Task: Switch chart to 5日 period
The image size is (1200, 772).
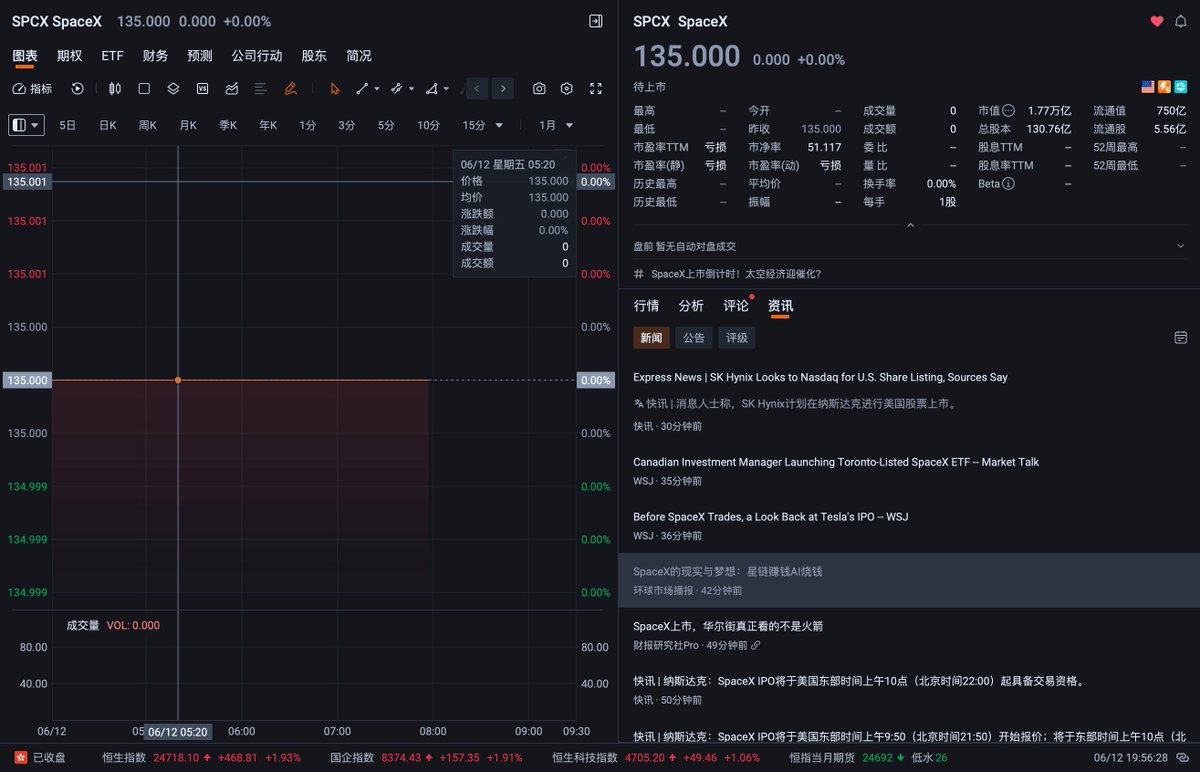Action: tap(67, 125)
